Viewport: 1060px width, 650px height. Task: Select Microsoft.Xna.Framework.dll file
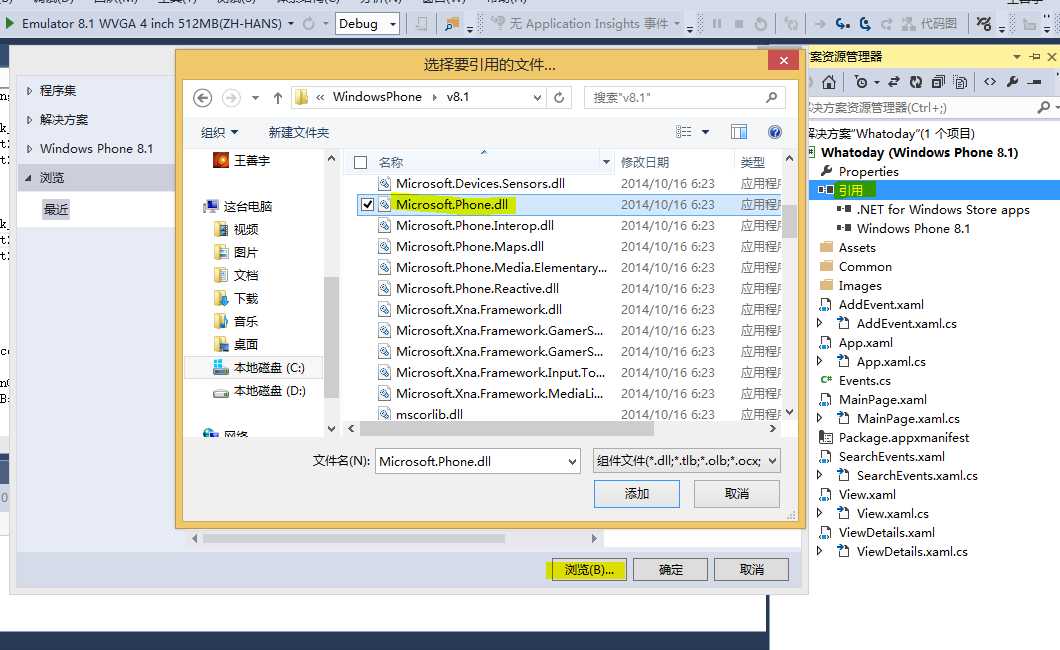[x=479, y=309]
